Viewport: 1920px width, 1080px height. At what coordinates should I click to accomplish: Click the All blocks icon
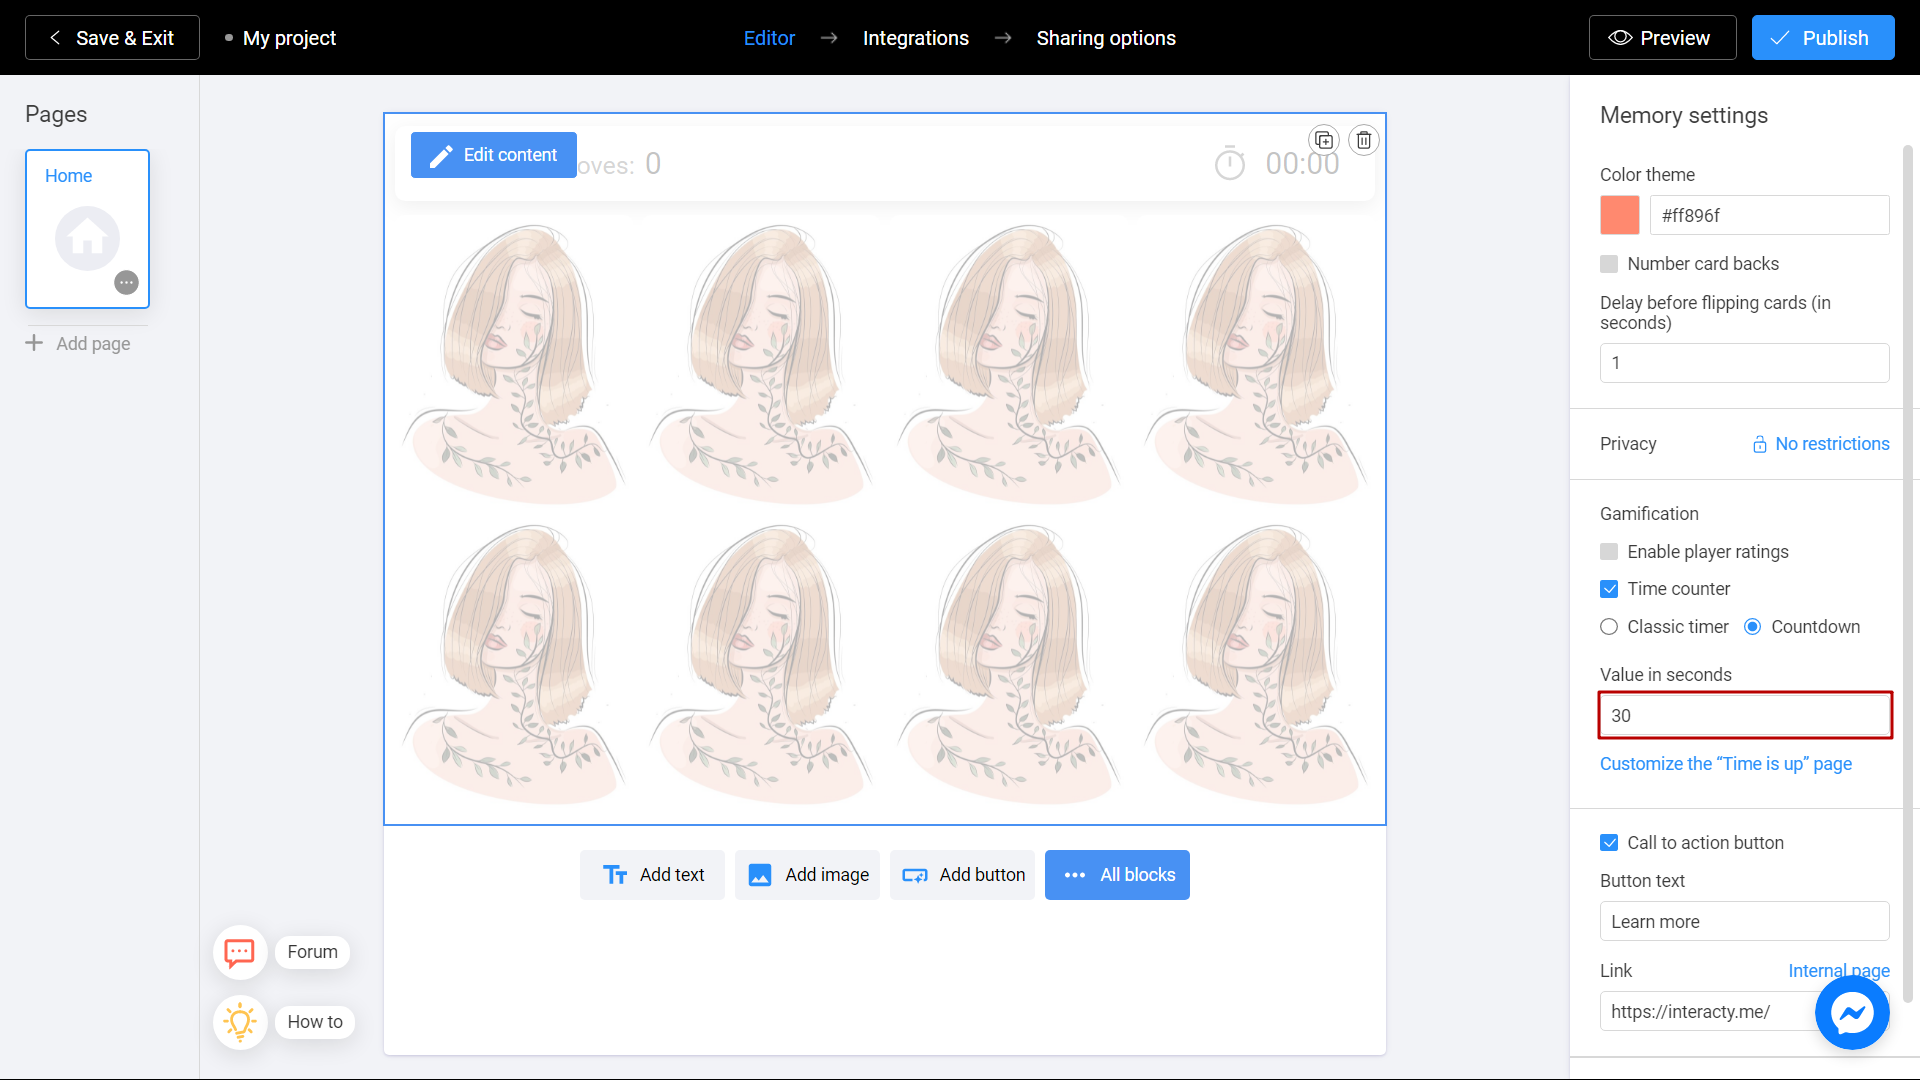pos(1075,874)
